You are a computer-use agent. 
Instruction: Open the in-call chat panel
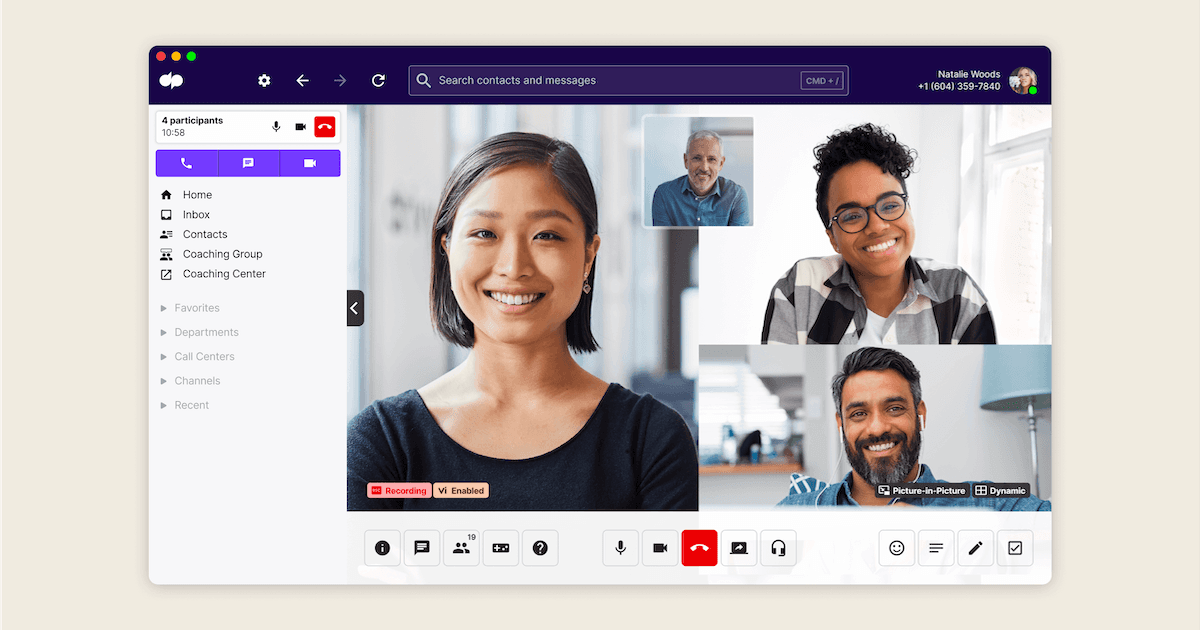421,547
